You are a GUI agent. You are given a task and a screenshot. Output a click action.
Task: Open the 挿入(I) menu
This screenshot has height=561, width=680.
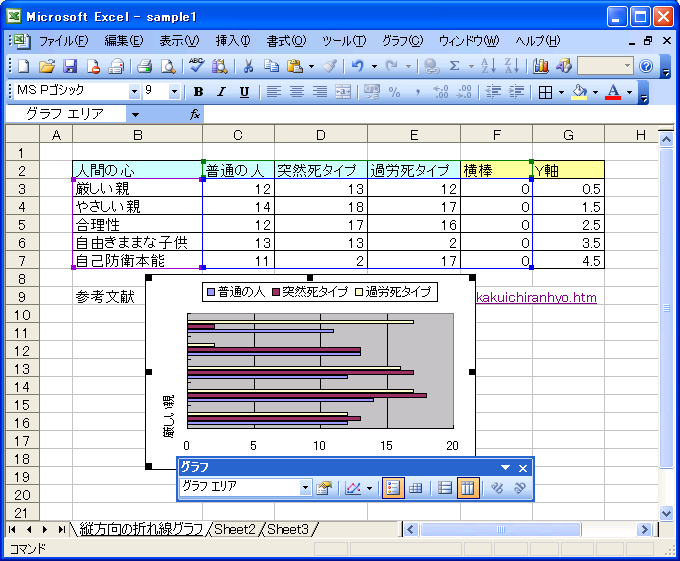(233, 41)
